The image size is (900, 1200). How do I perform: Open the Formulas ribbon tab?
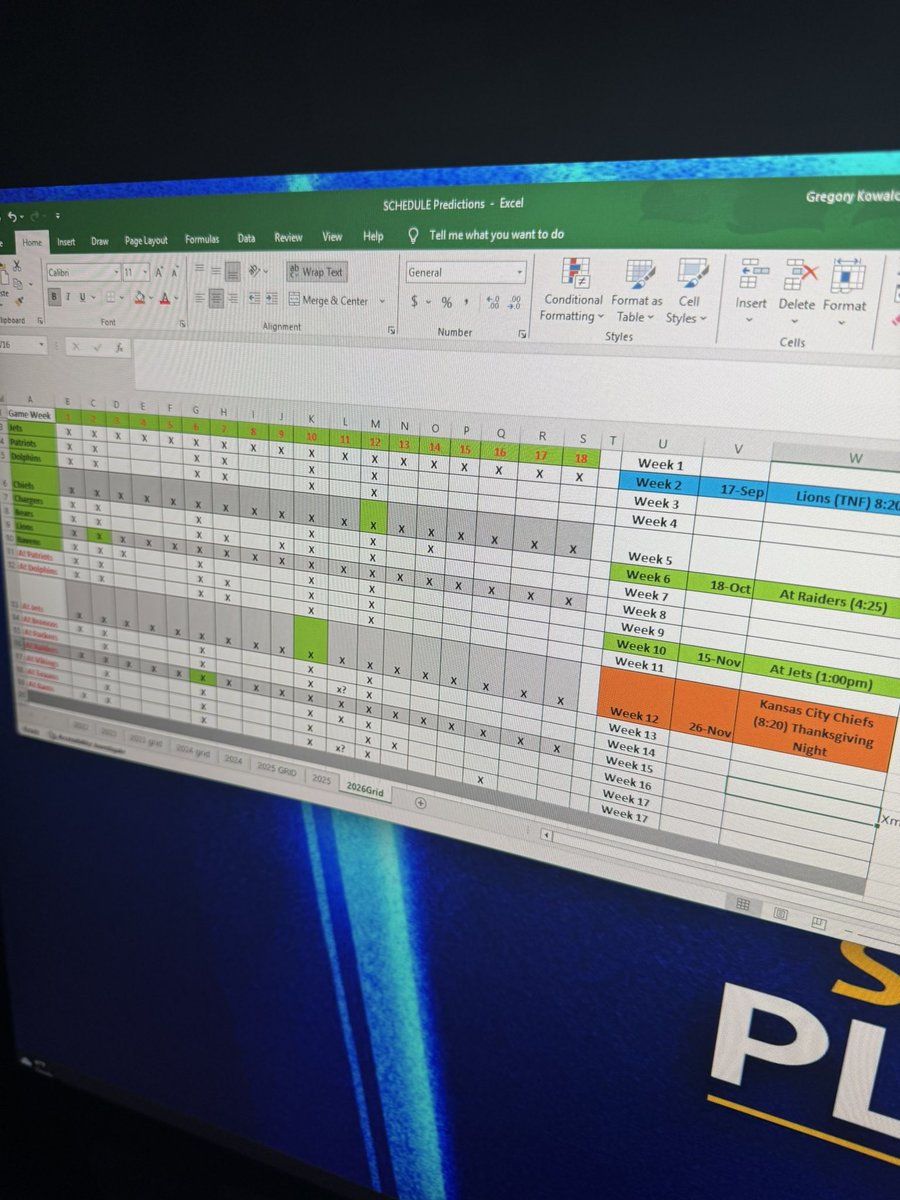[x=202, y=239]
